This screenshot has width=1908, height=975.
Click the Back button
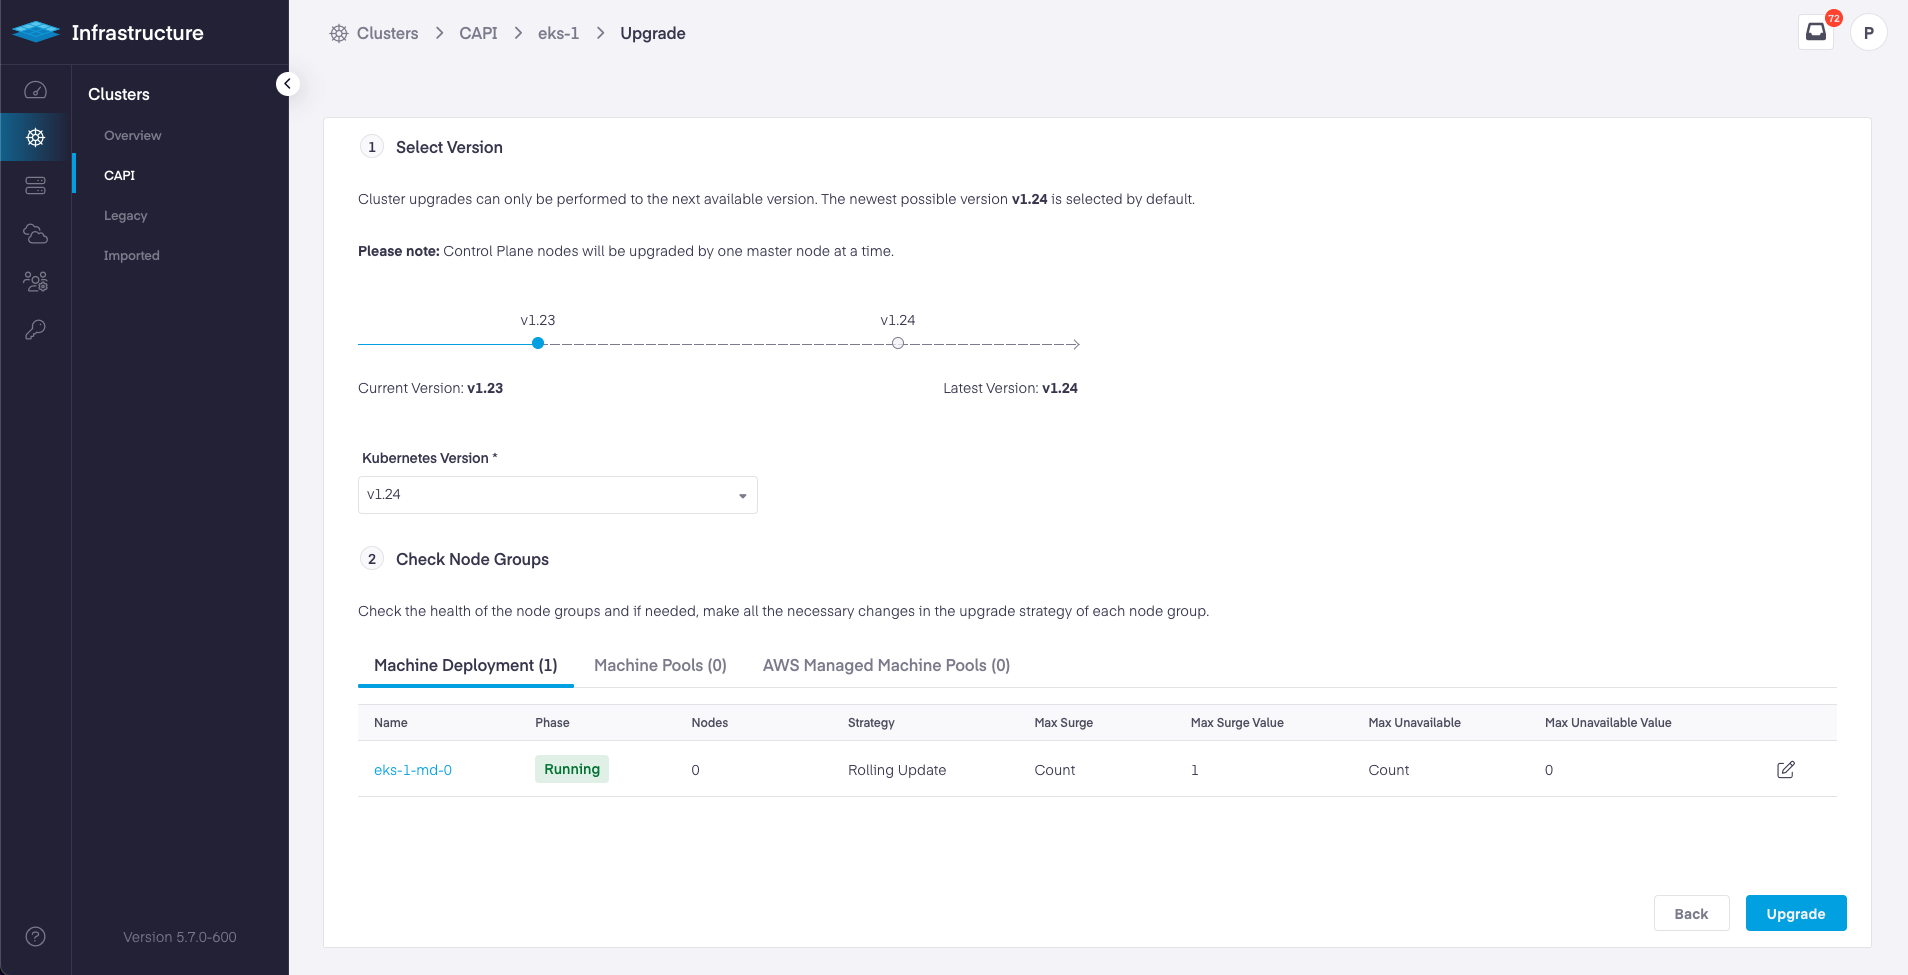tap(1691, 914)
